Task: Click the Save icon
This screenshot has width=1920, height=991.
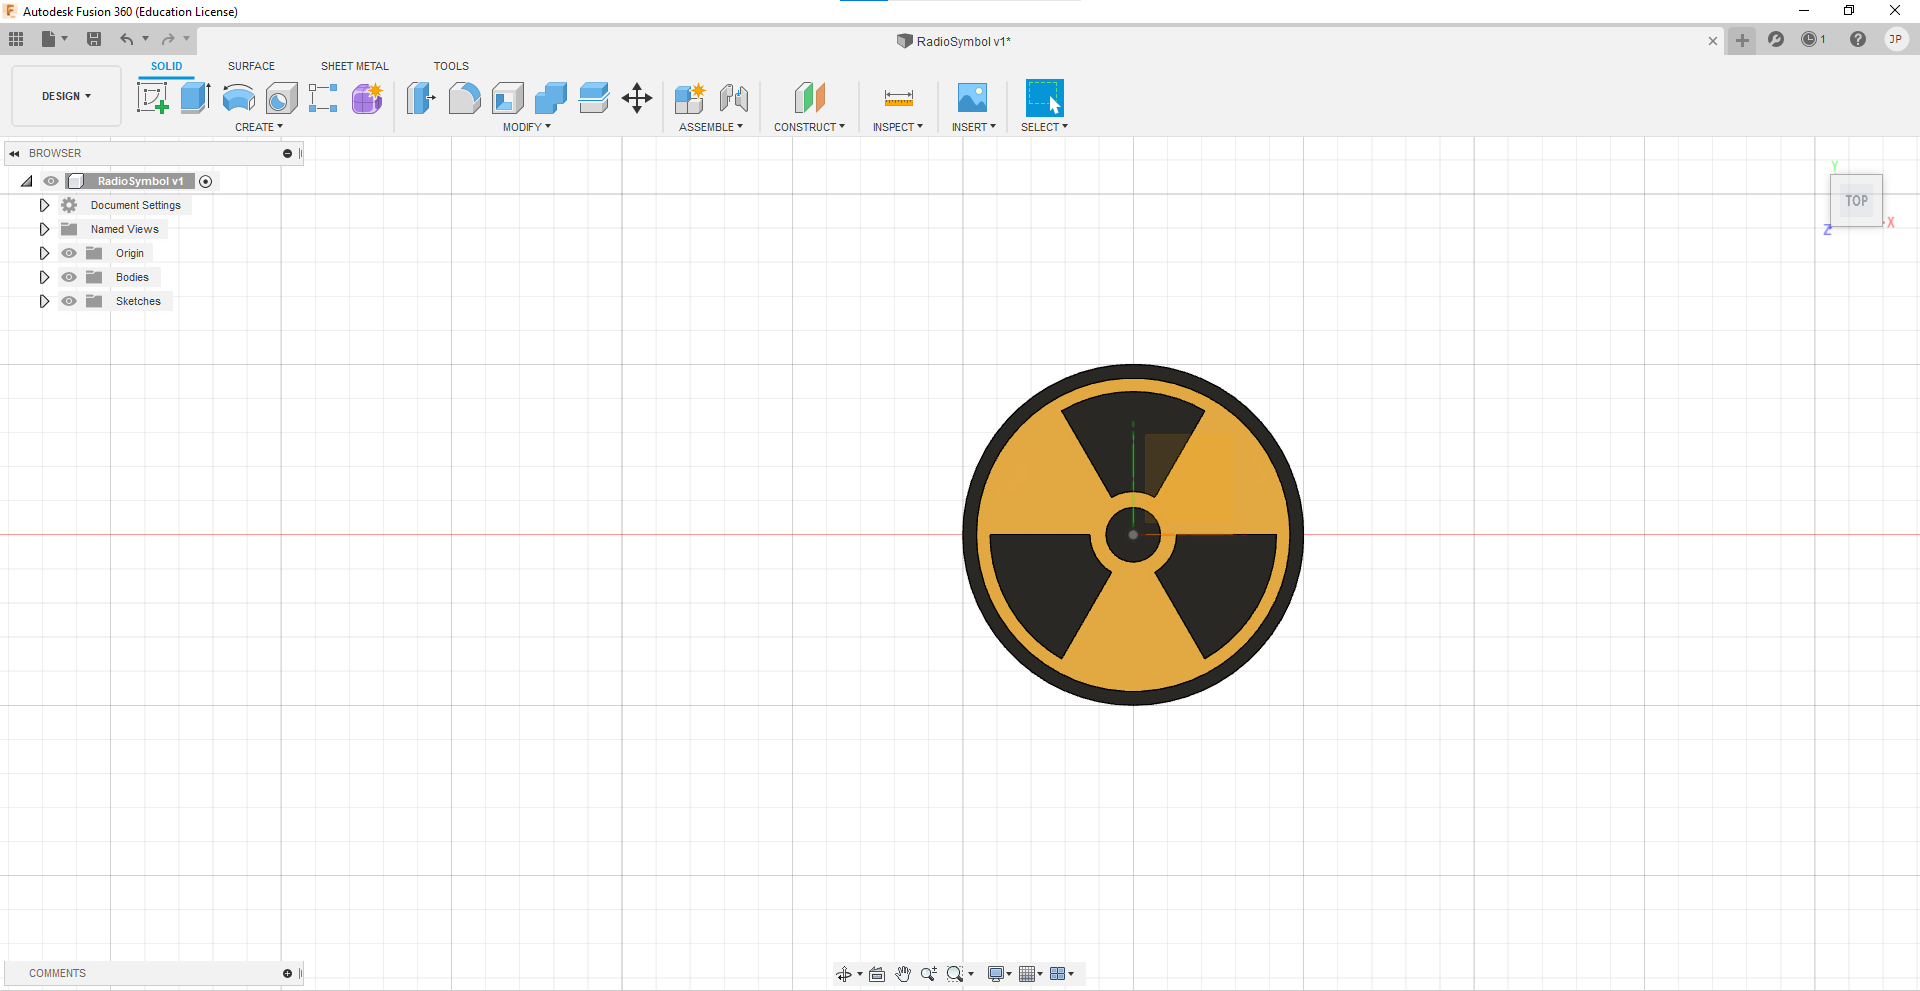Action: pyautogui.click(x=94, y=39)
